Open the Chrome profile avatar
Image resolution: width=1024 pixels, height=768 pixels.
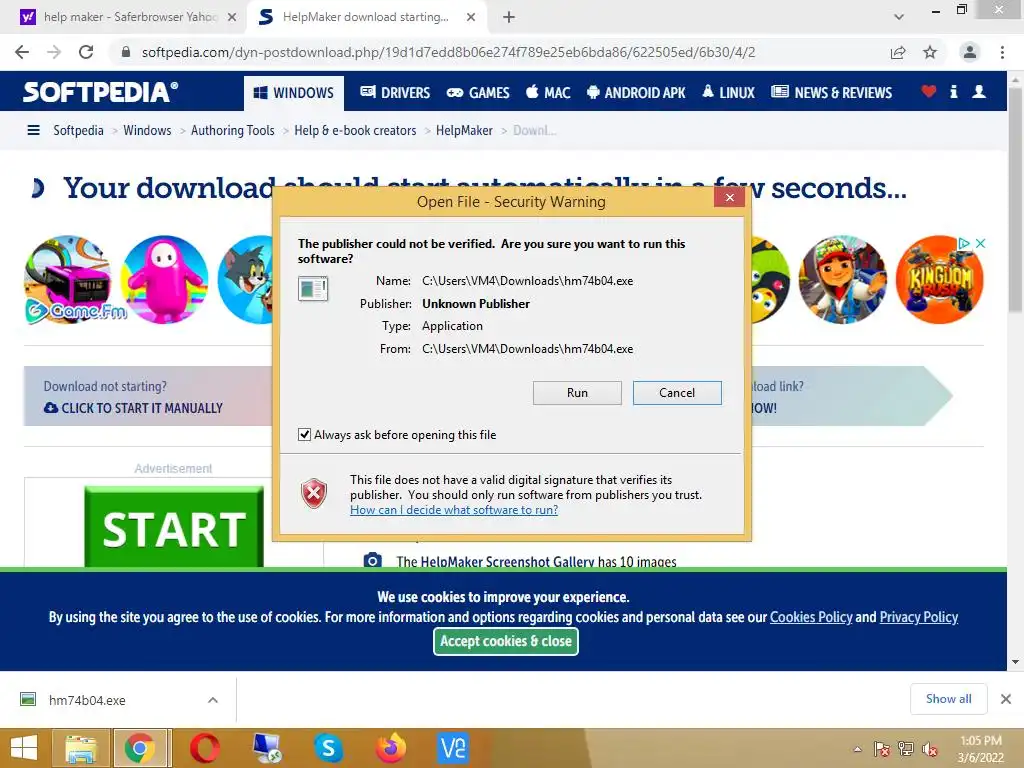coord(970,52)
